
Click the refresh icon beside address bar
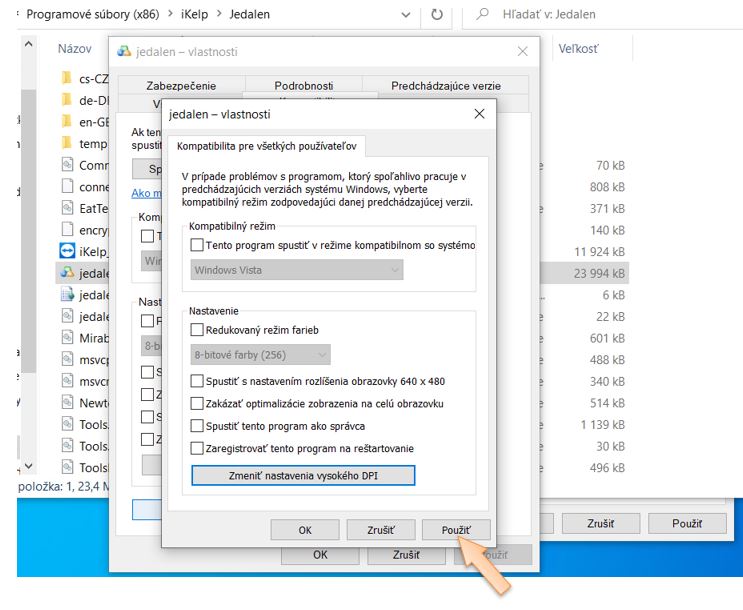437,16
